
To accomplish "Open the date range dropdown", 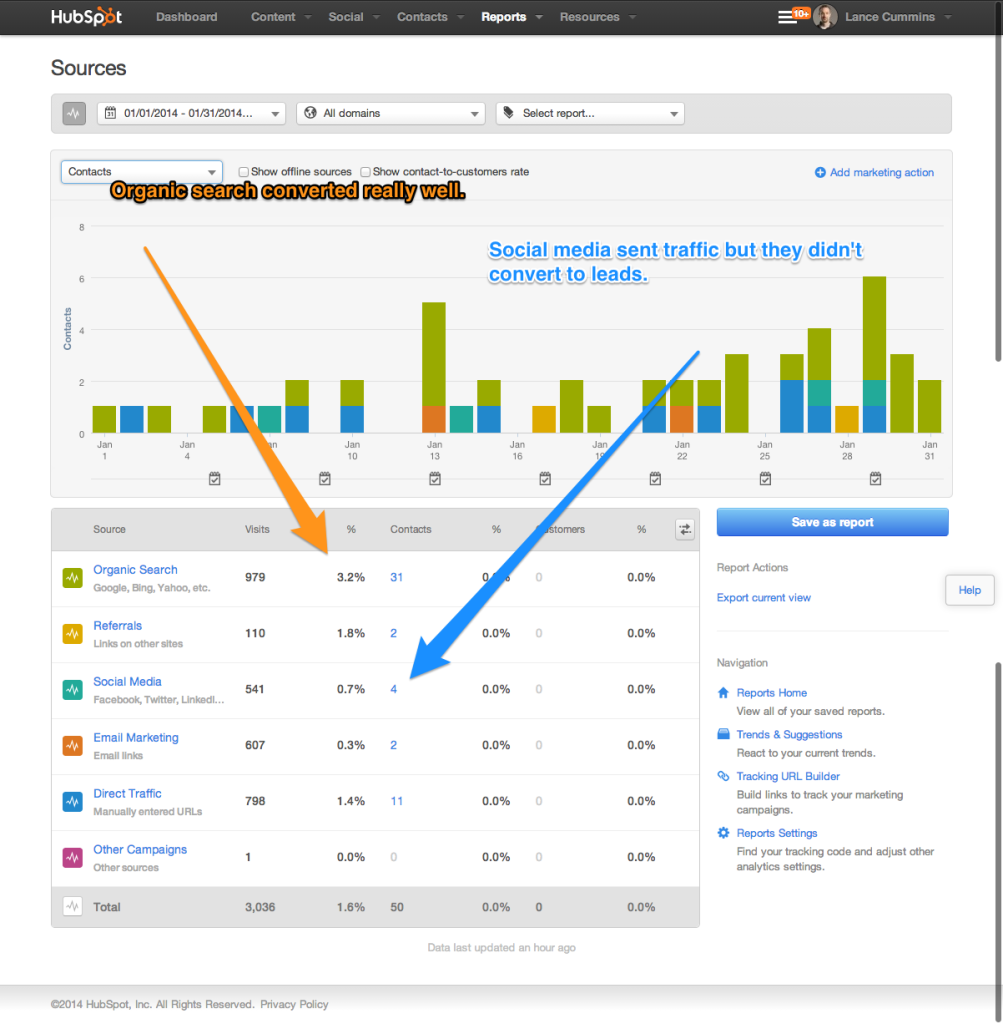I will [x=191, y=113].
